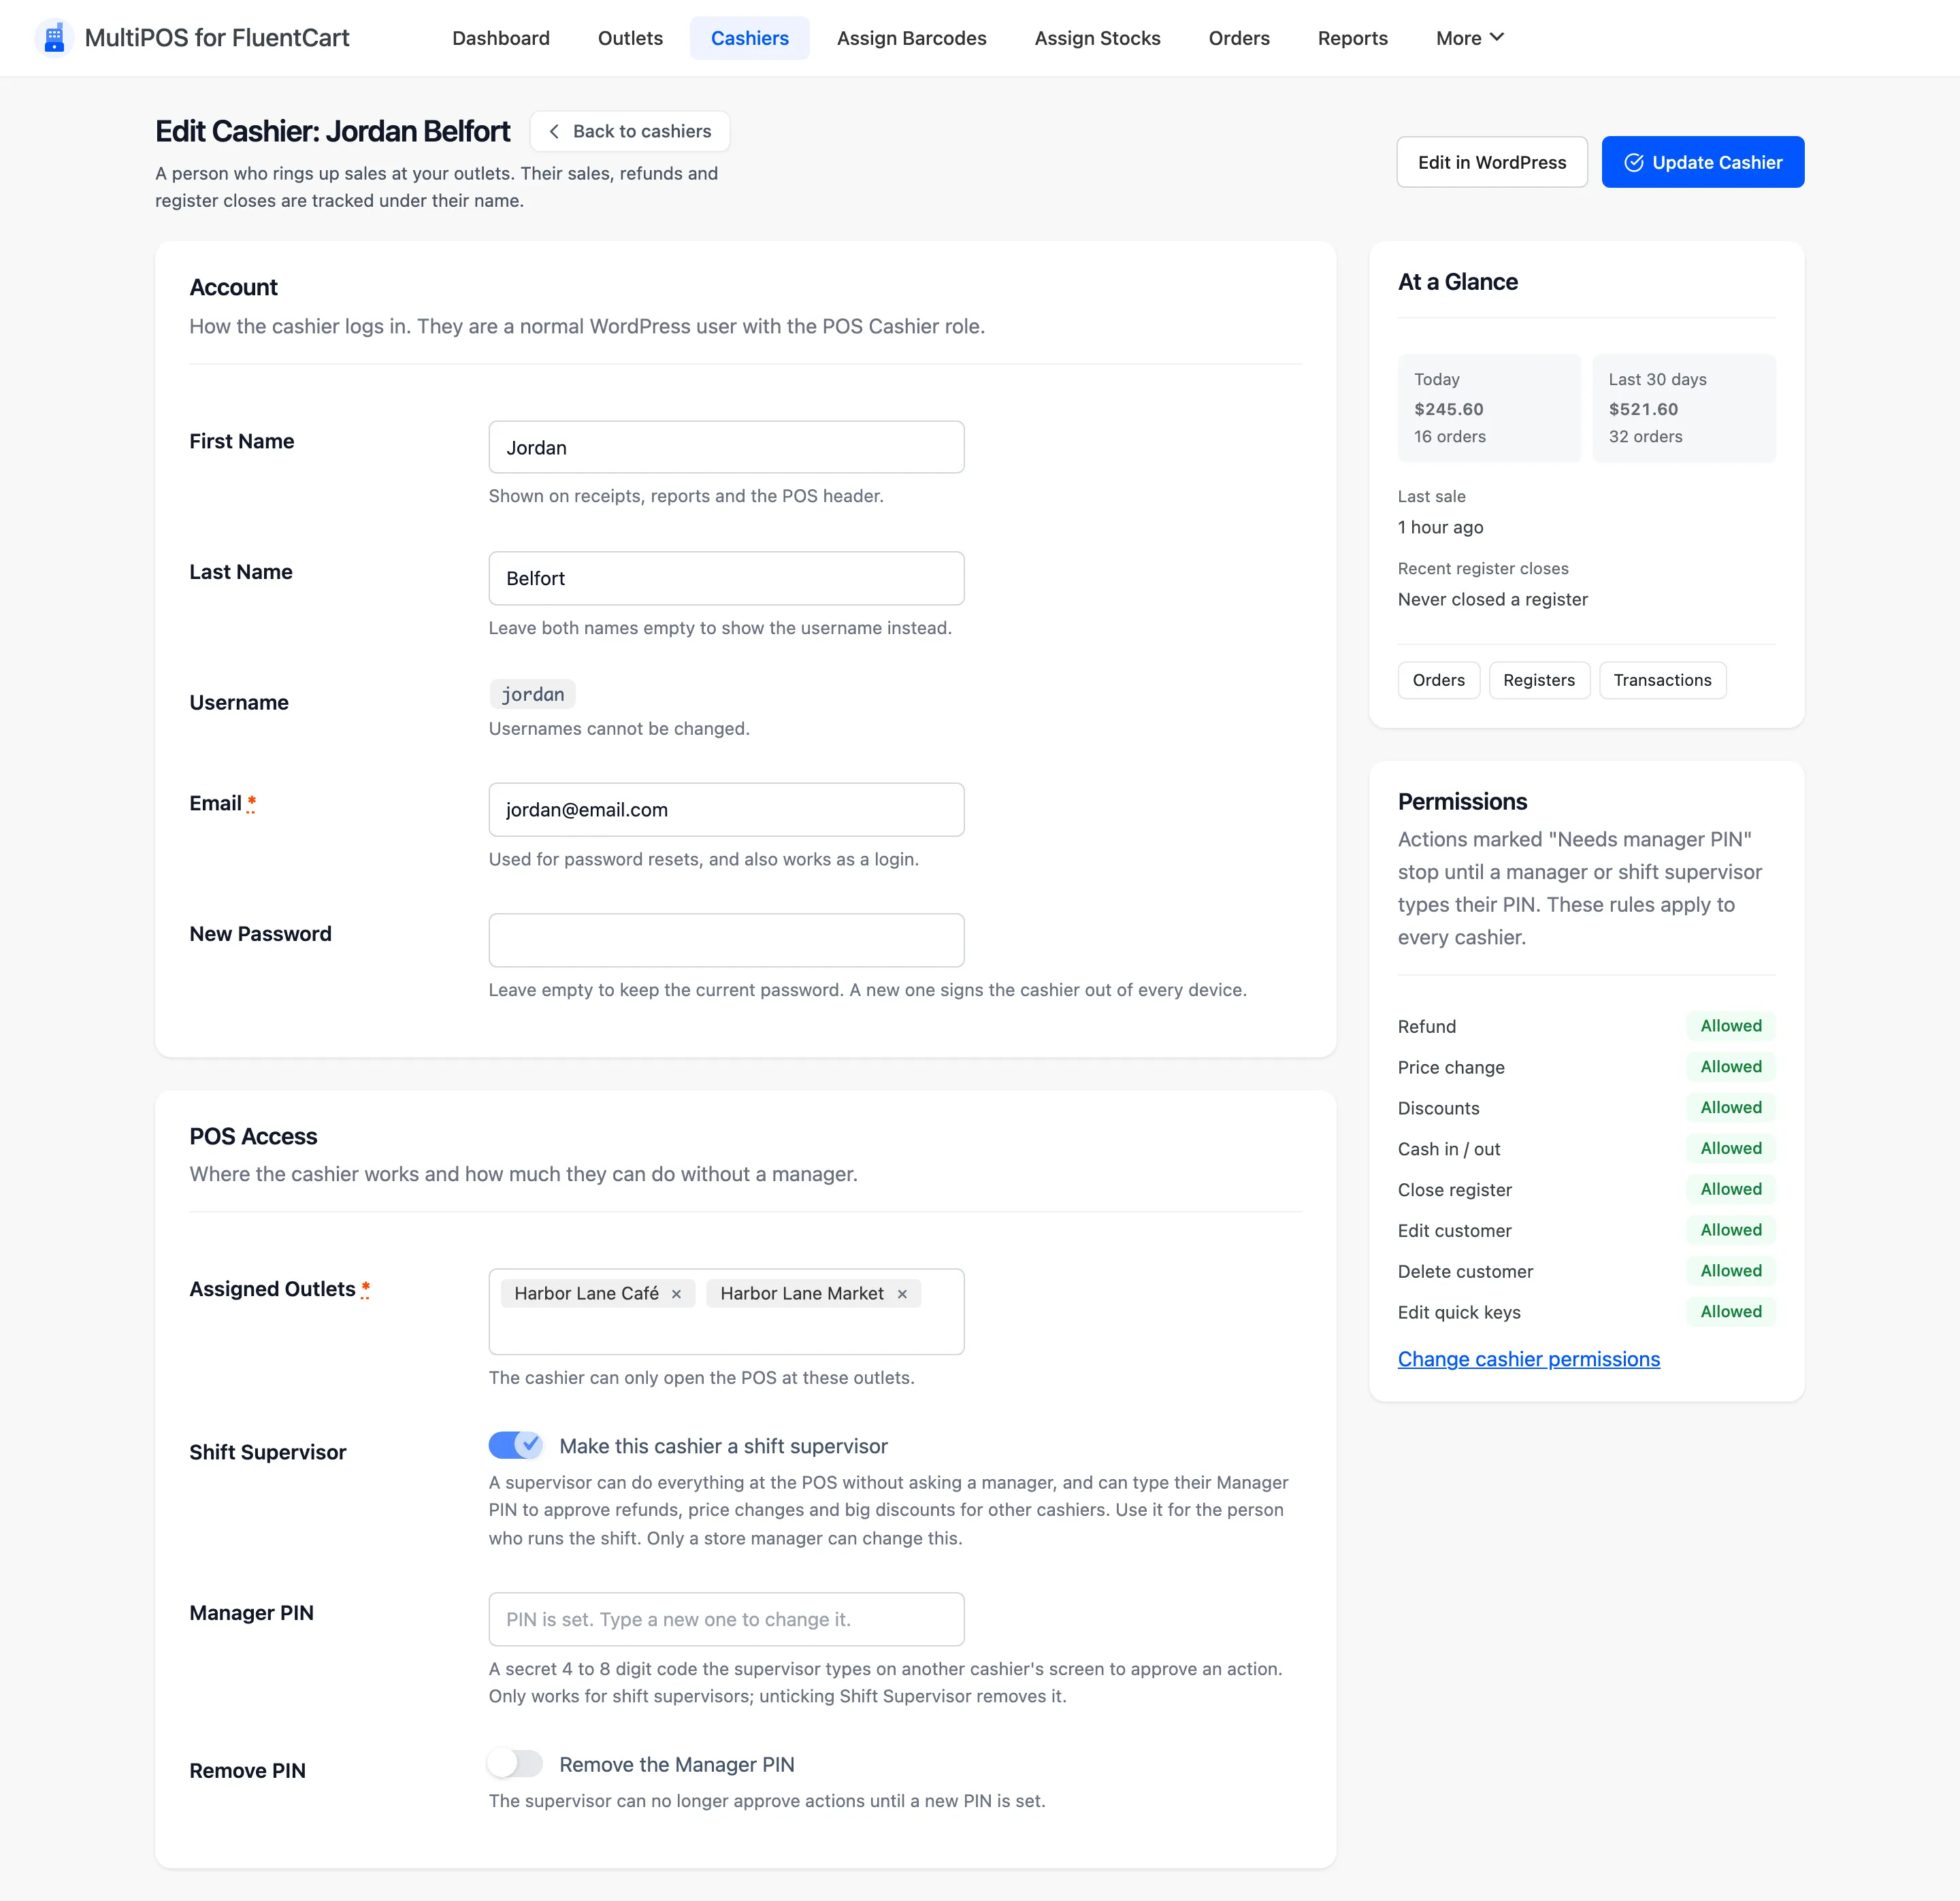Go back to cashiers list

[630, 132]
